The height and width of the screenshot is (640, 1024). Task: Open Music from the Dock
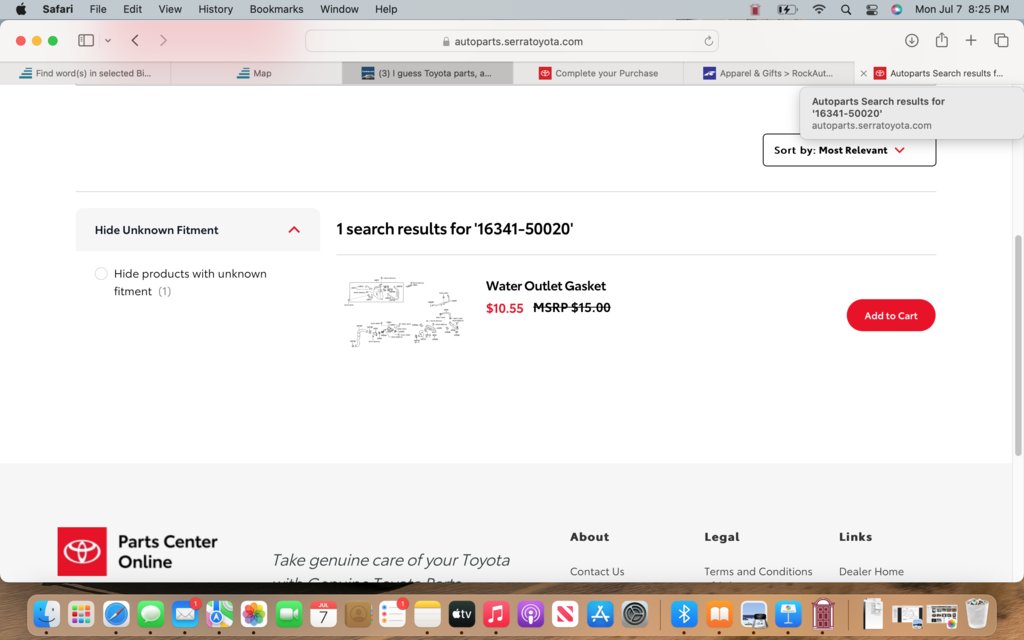496,614
